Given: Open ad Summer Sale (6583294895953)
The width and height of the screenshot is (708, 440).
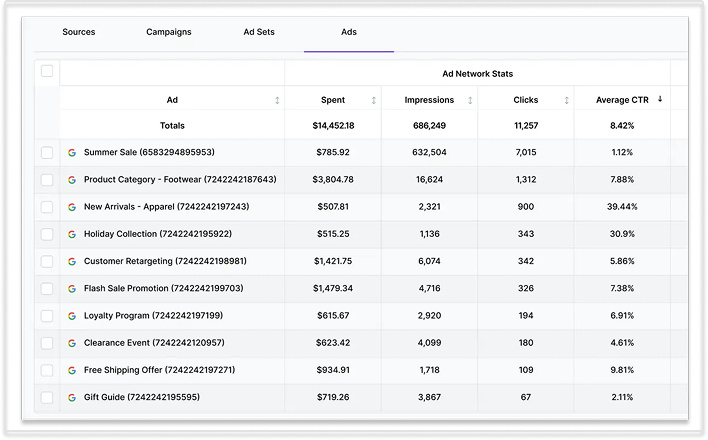Looking at the screenshot, I should pyautogui.click(x=149, y=152).
